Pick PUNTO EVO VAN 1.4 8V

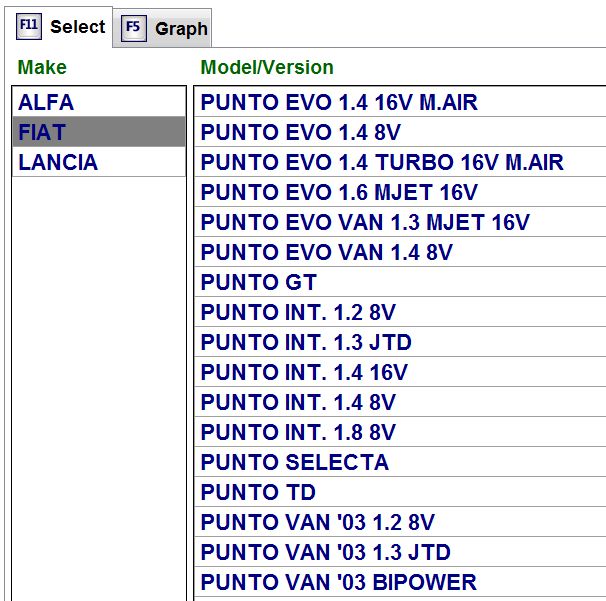400,252
